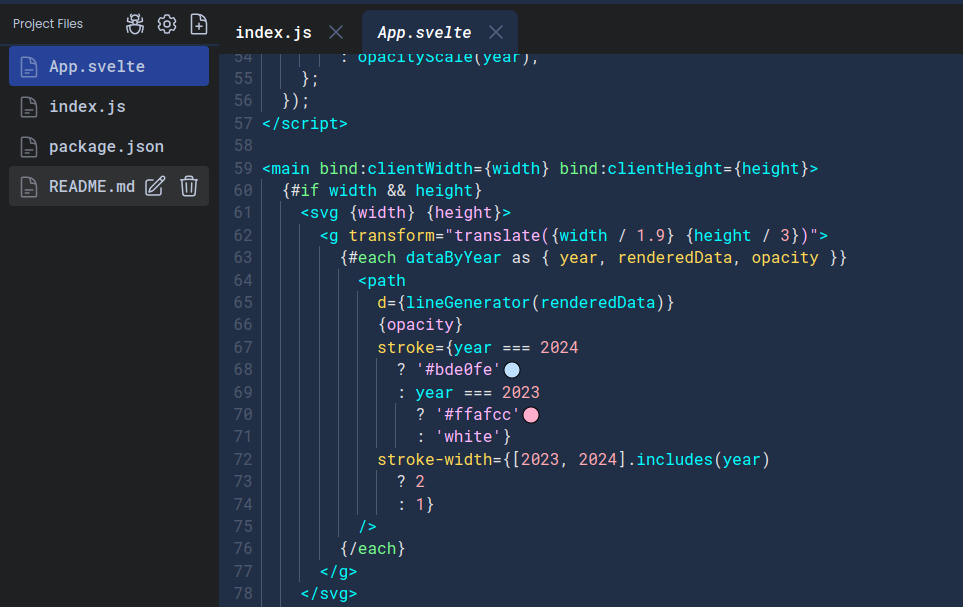Close the index.js tab
This screenshot has height=607, width=963.
tap(336, 33)
